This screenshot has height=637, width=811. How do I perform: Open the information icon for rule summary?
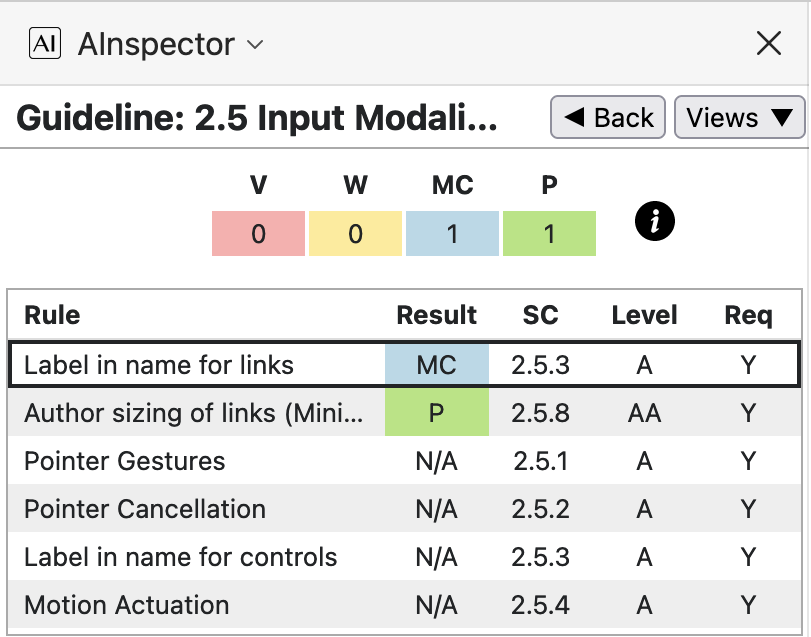(655, 222)
